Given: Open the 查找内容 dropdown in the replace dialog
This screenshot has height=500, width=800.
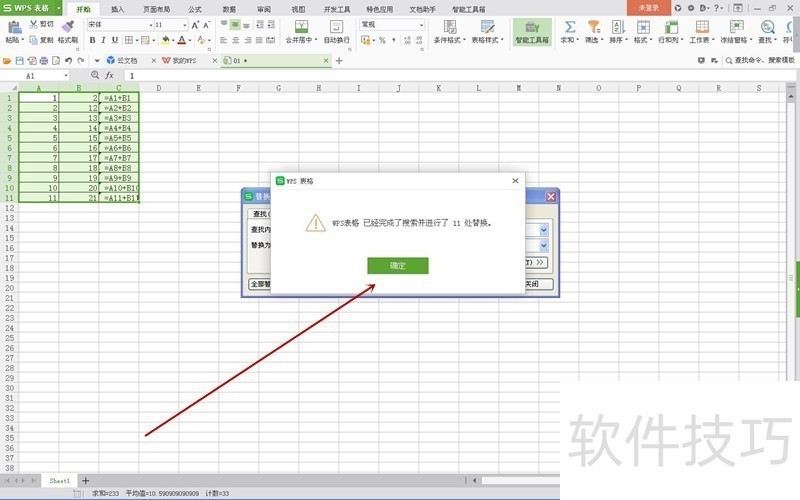Looking at the screenshot, I should [x=543, y=230].
